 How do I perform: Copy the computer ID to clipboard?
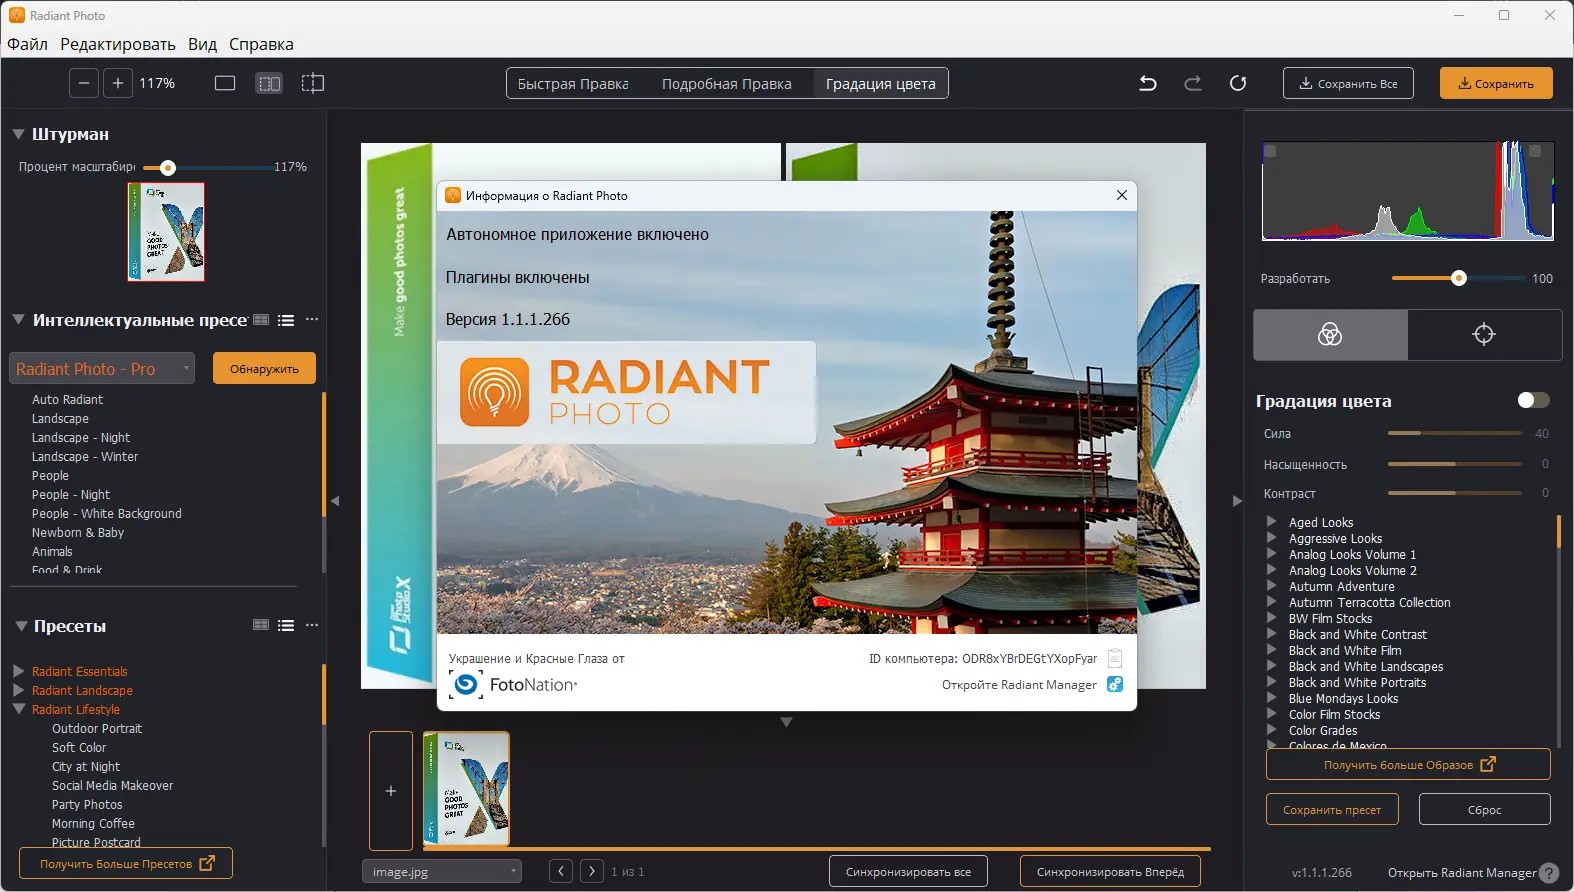point(1115,658)
